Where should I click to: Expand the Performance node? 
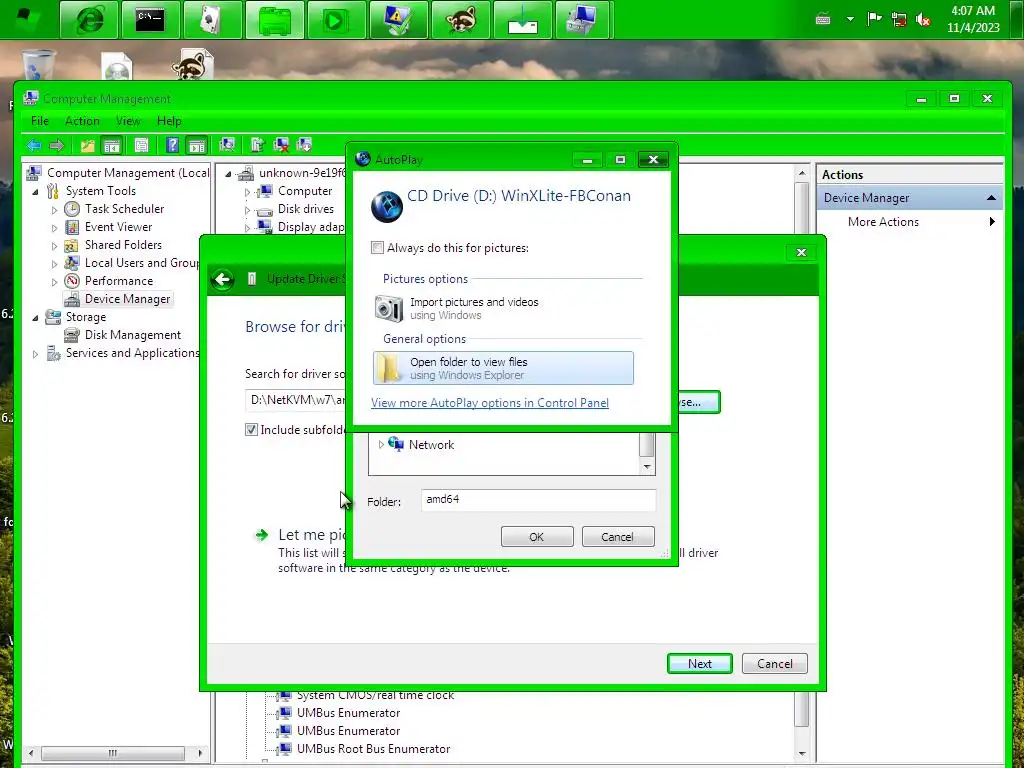54,281
